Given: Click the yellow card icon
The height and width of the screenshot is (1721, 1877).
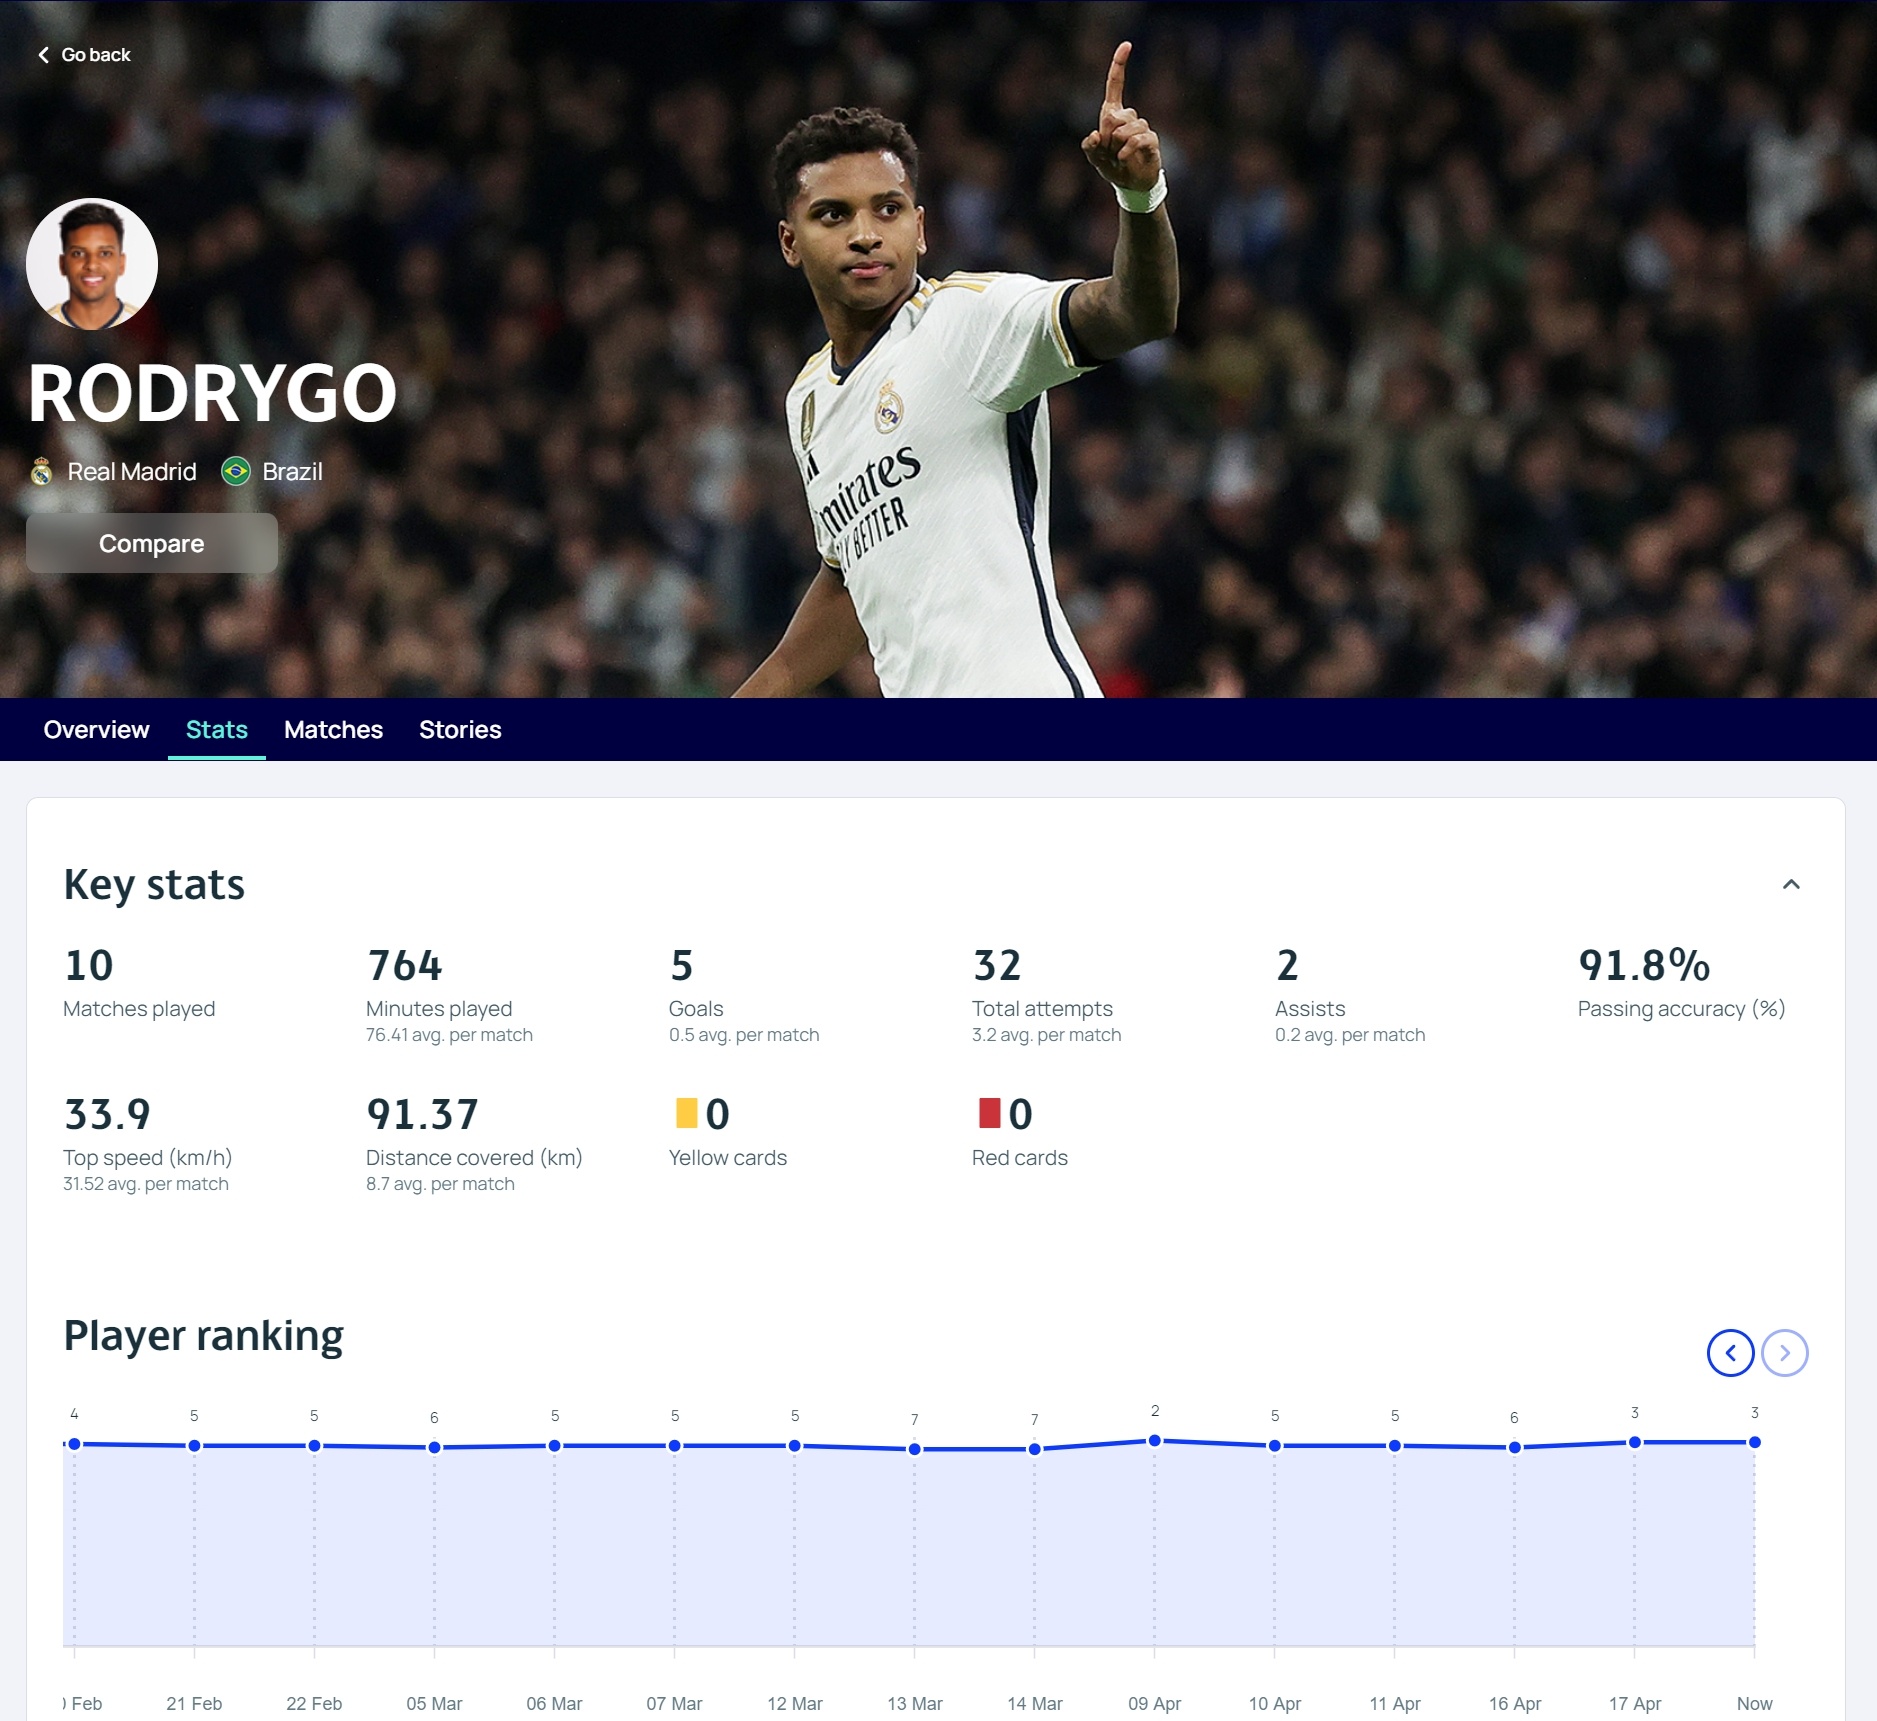Looking at the screenshot, I should click(x=686, y=1113).
